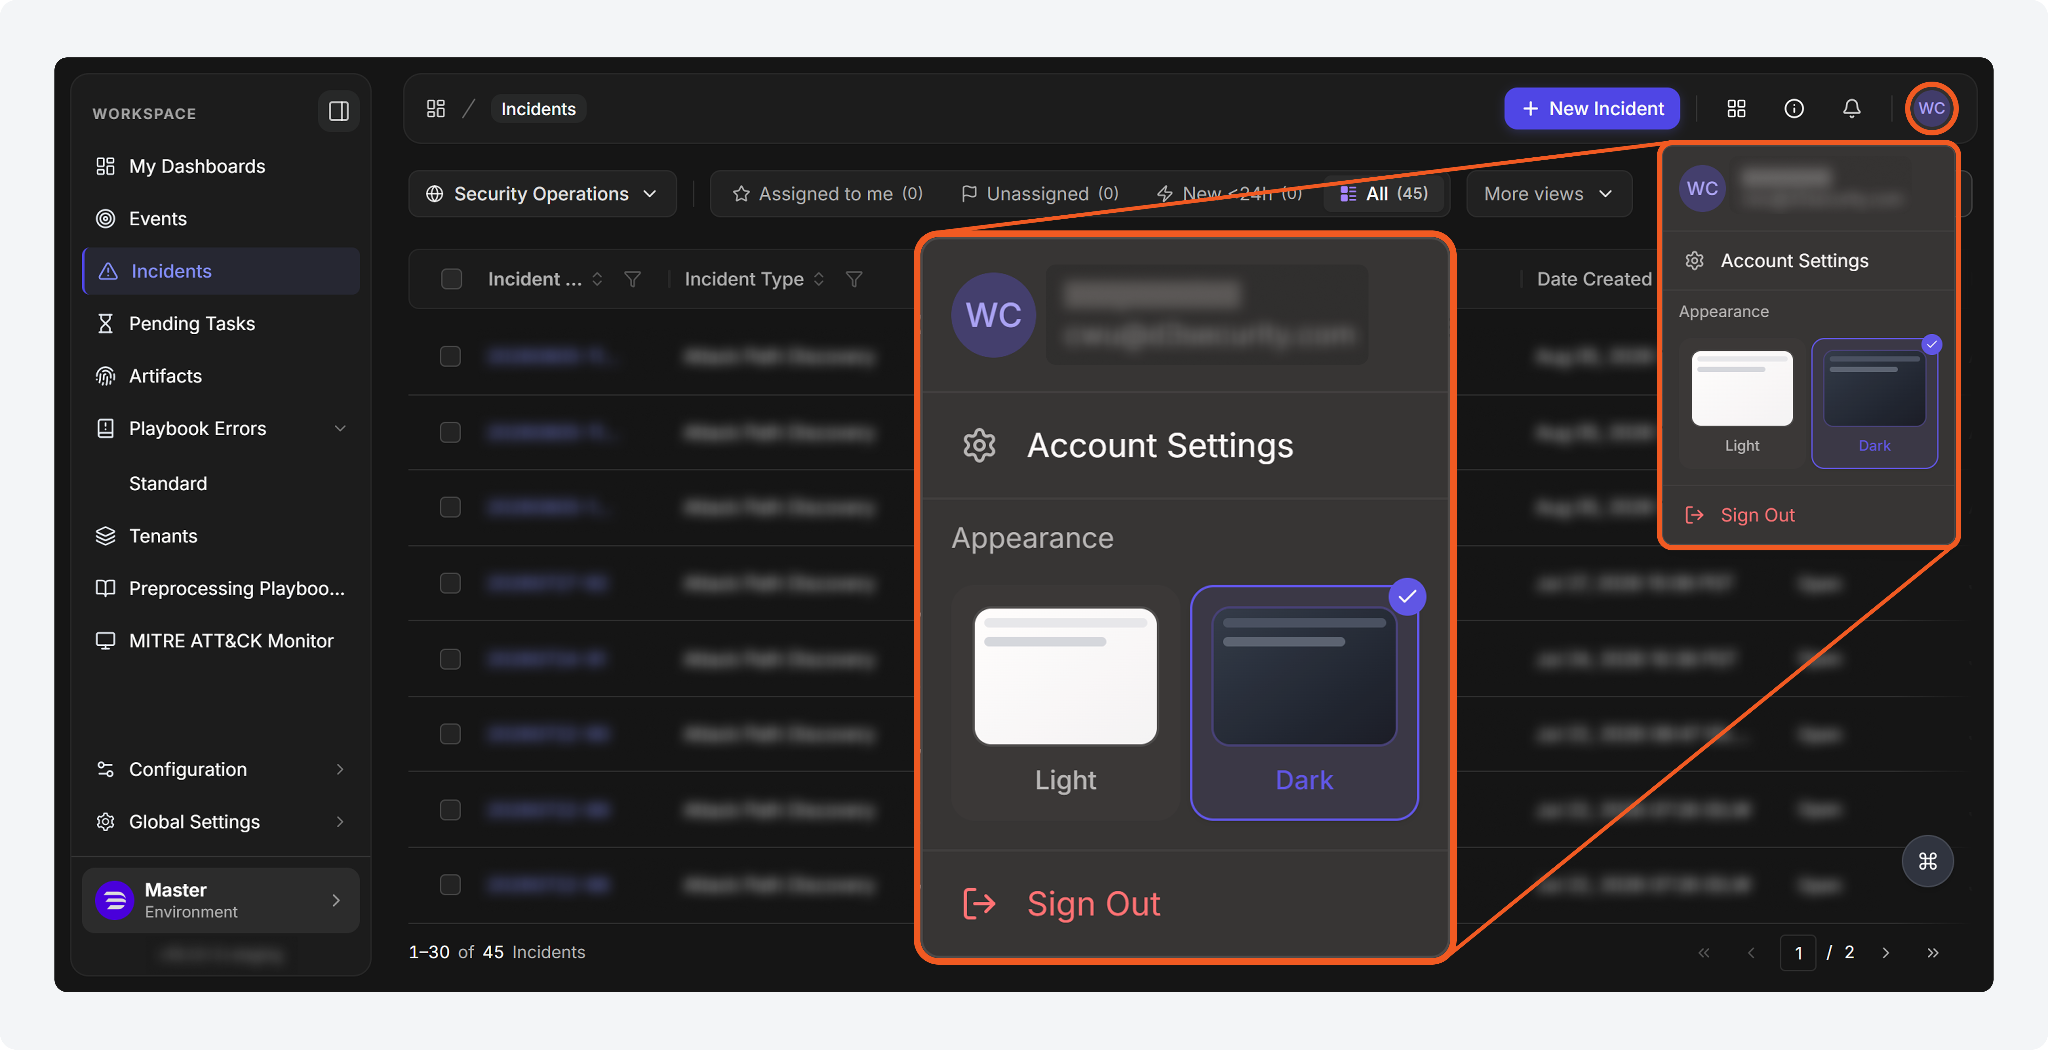
Task: Check the first incident row checkbox
Action: (x=450, y=356)
